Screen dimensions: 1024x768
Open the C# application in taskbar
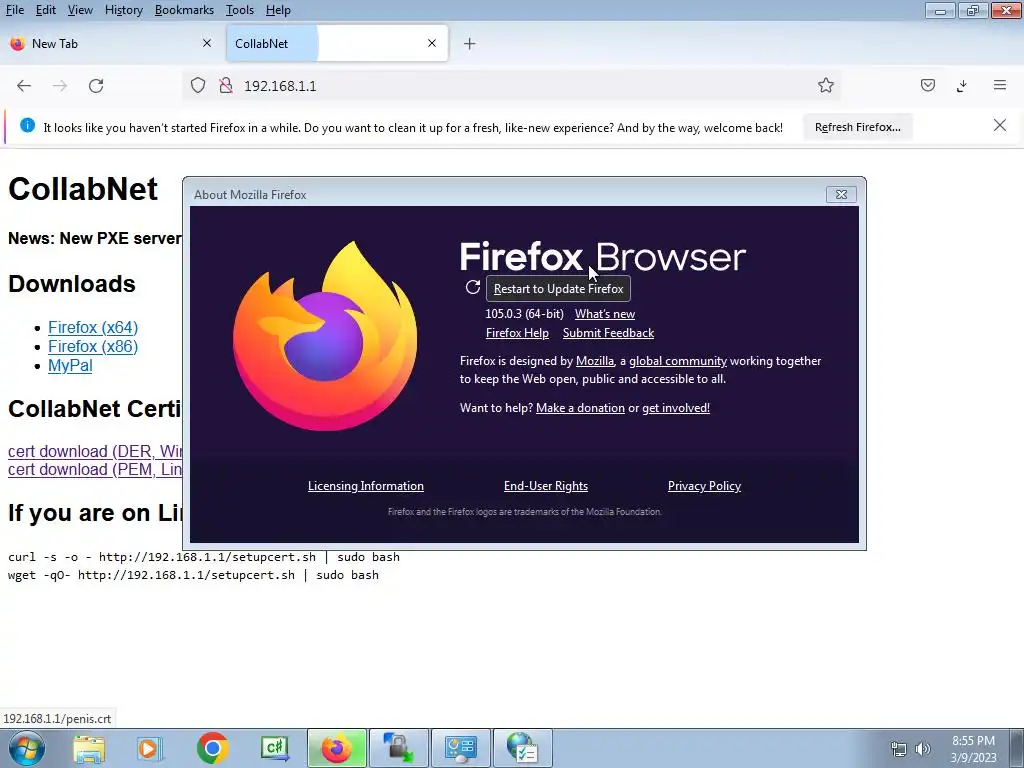point(274,748)
